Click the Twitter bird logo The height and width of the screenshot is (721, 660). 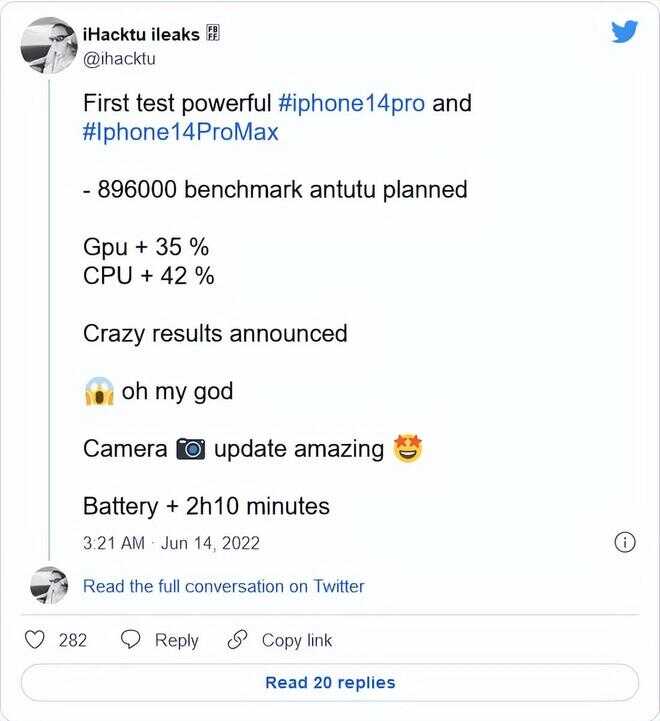pos(624,32)
